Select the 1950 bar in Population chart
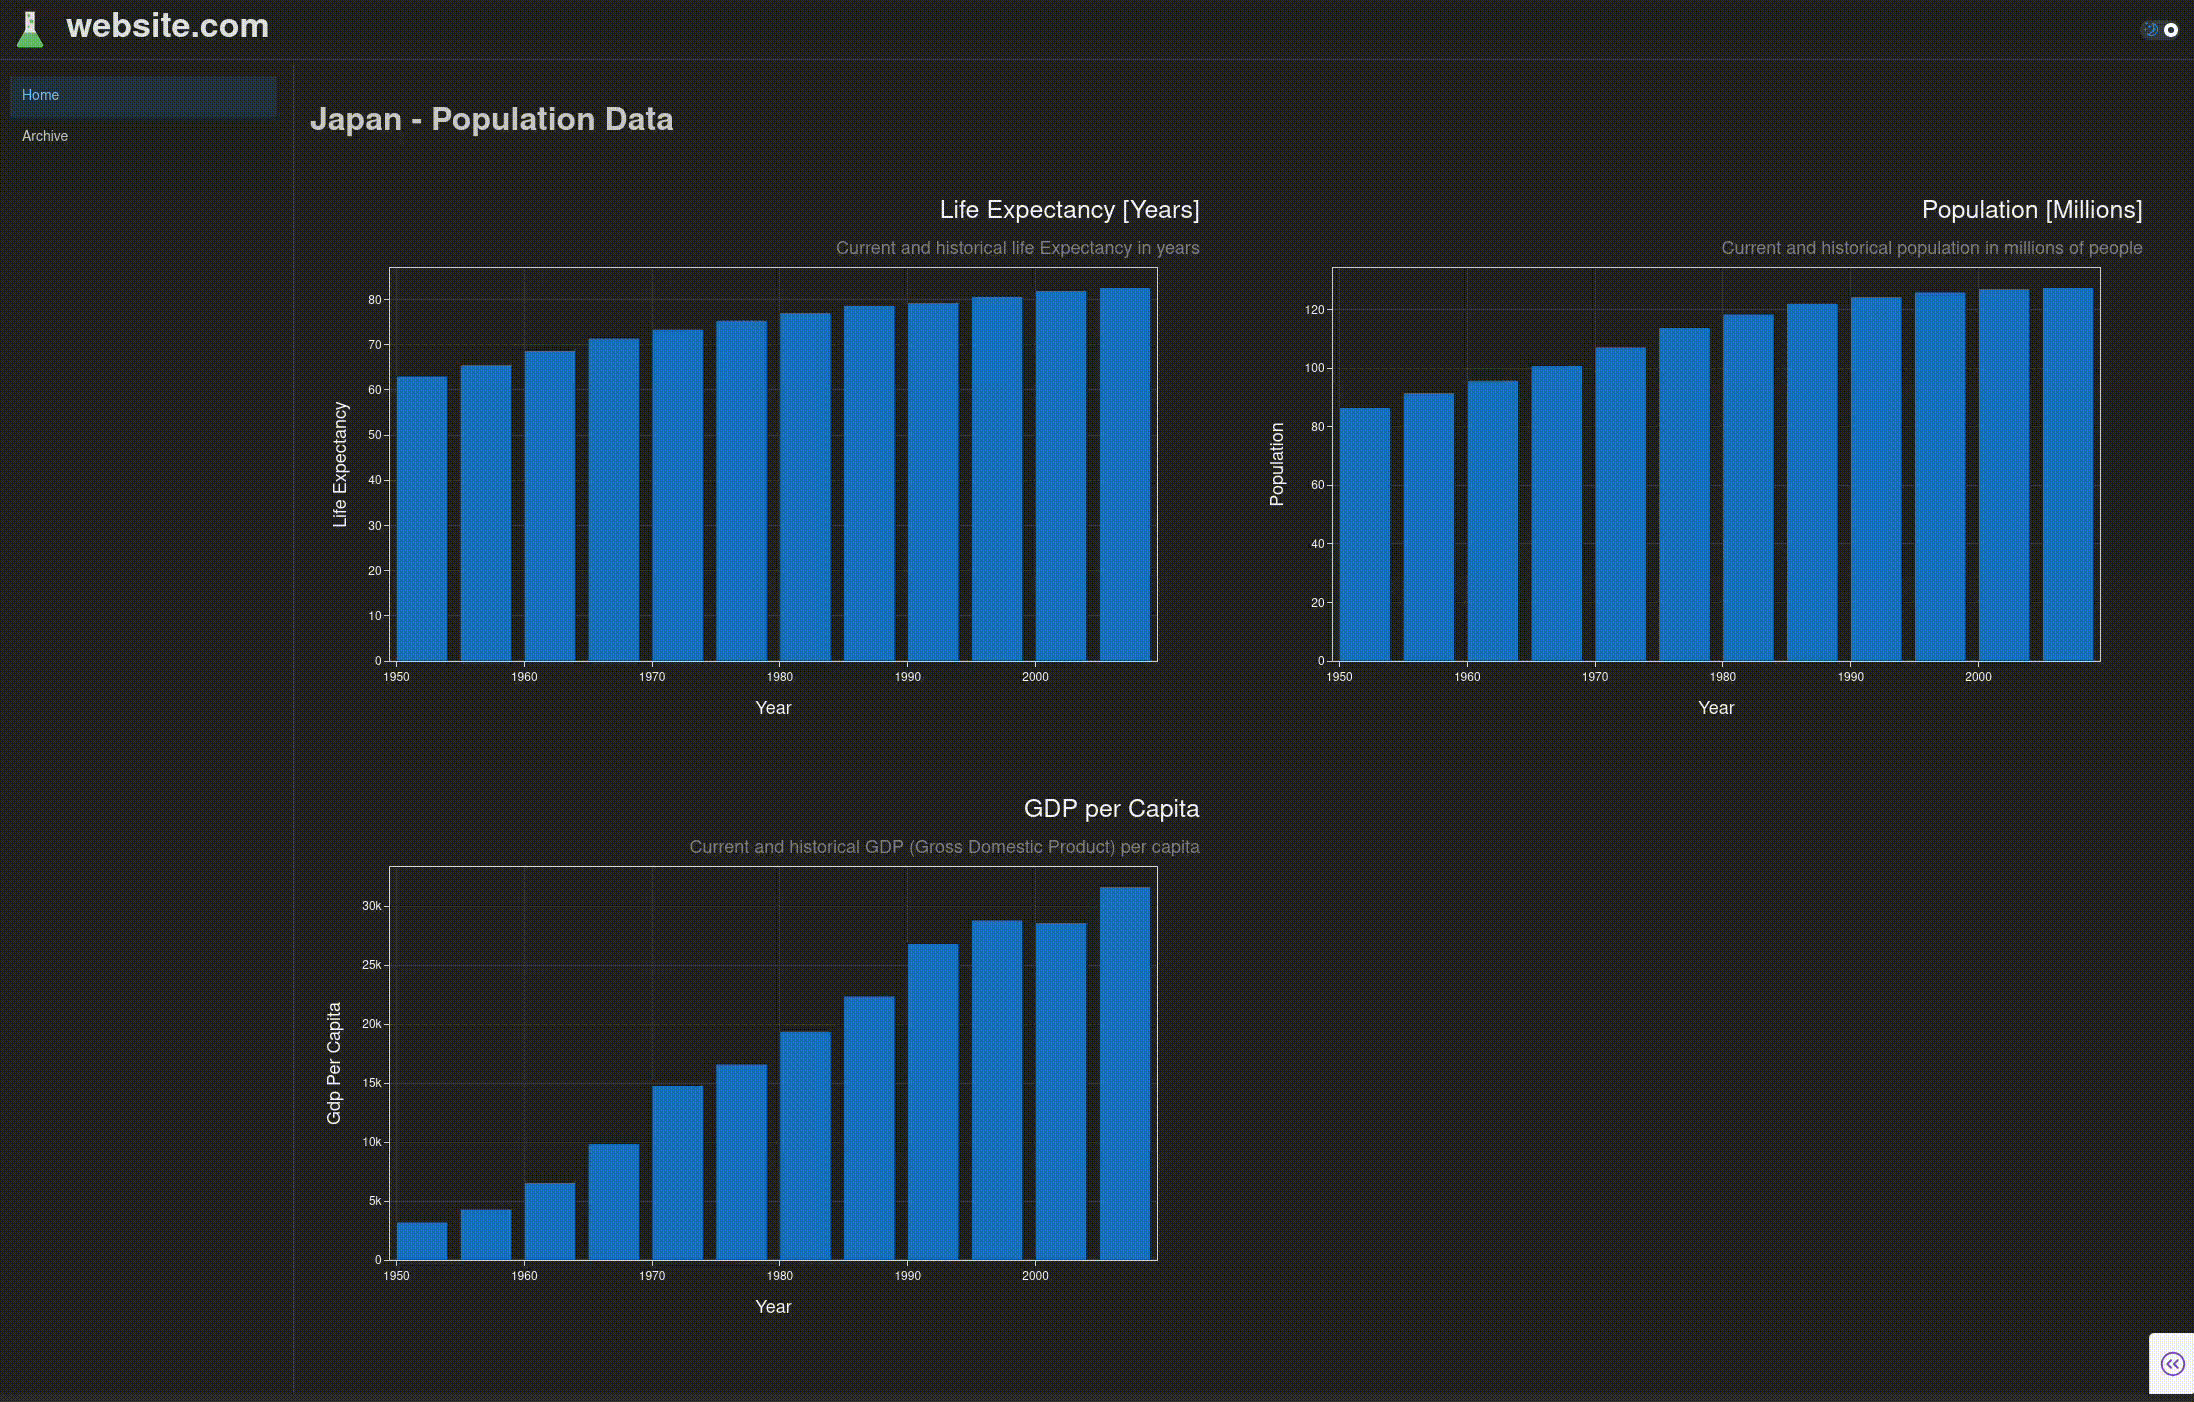This screenshot has width=2194, height=1402. click(1364, 534)
